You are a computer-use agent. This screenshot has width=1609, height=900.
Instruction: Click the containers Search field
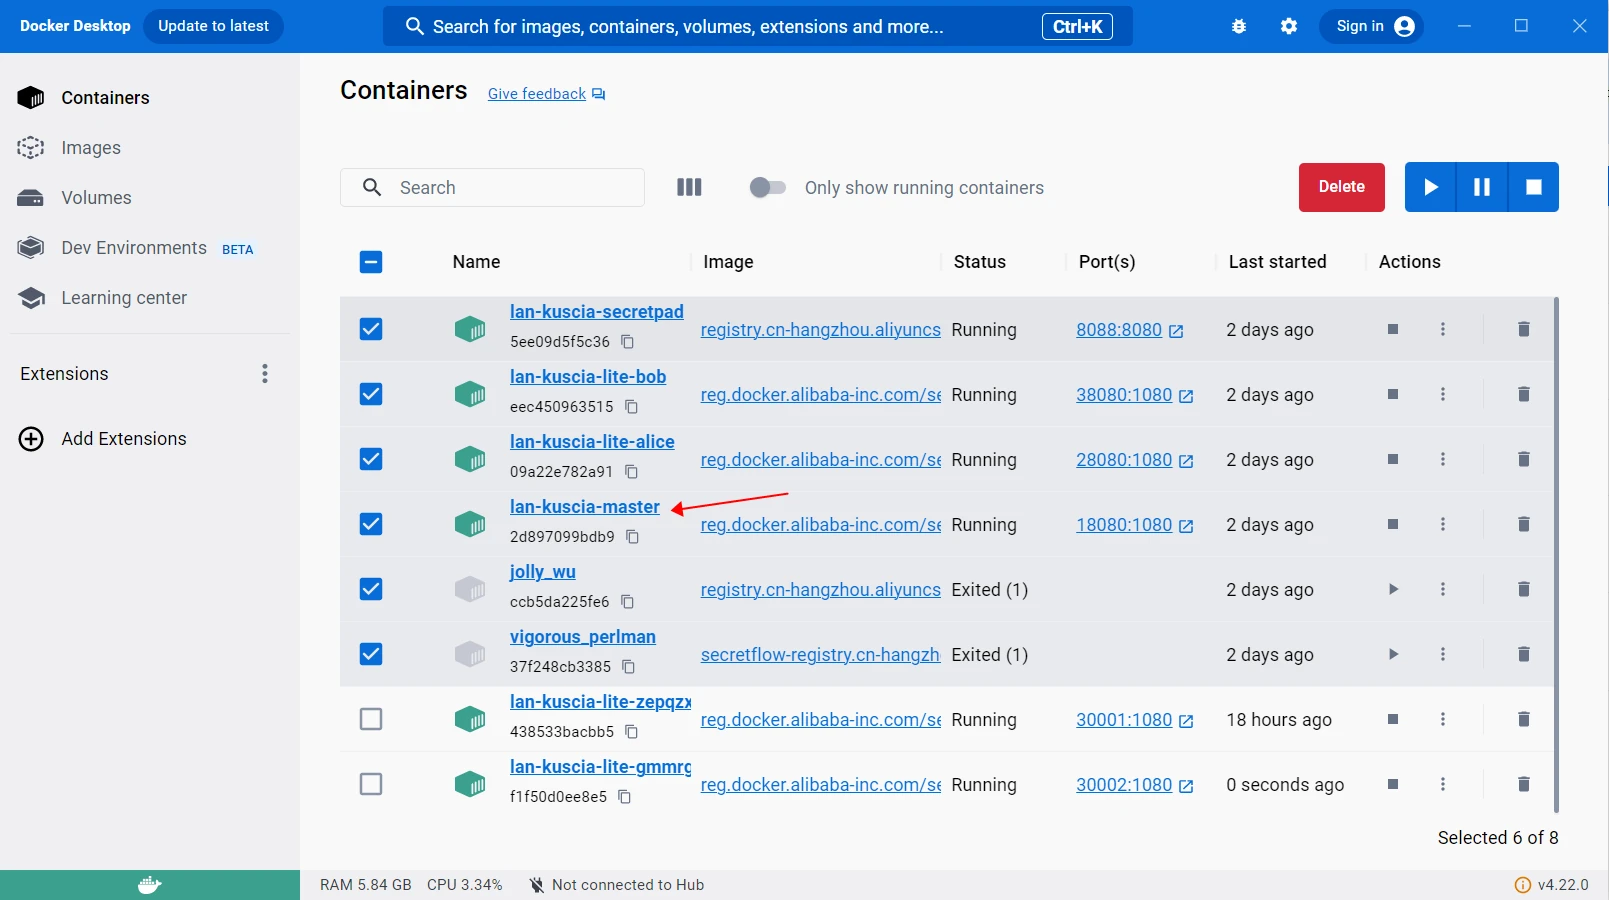pyautogui.click(x=492, y=187)
